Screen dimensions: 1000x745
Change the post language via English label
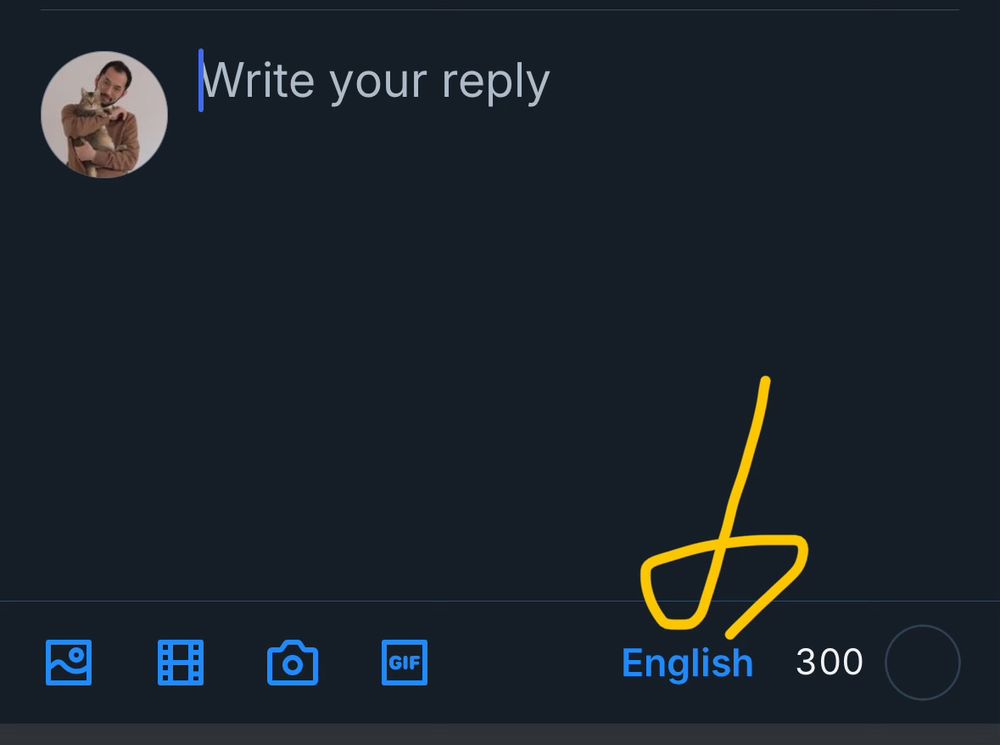(x=688, y=661)
